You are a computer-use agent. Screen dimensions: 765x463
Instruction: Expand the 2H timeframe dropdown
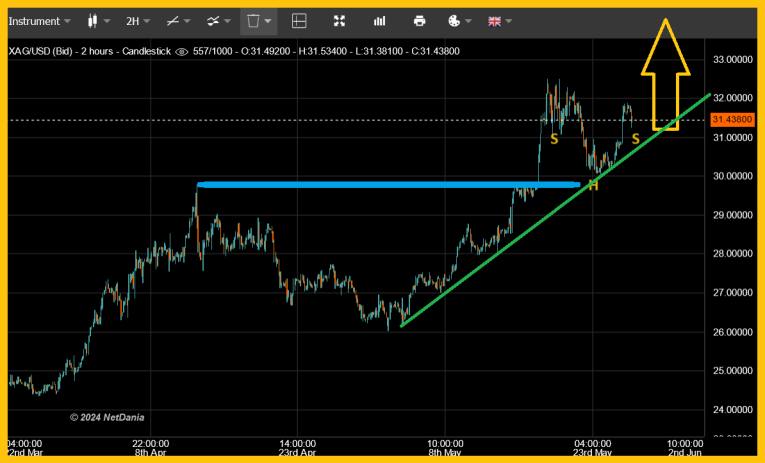[132, 21]
